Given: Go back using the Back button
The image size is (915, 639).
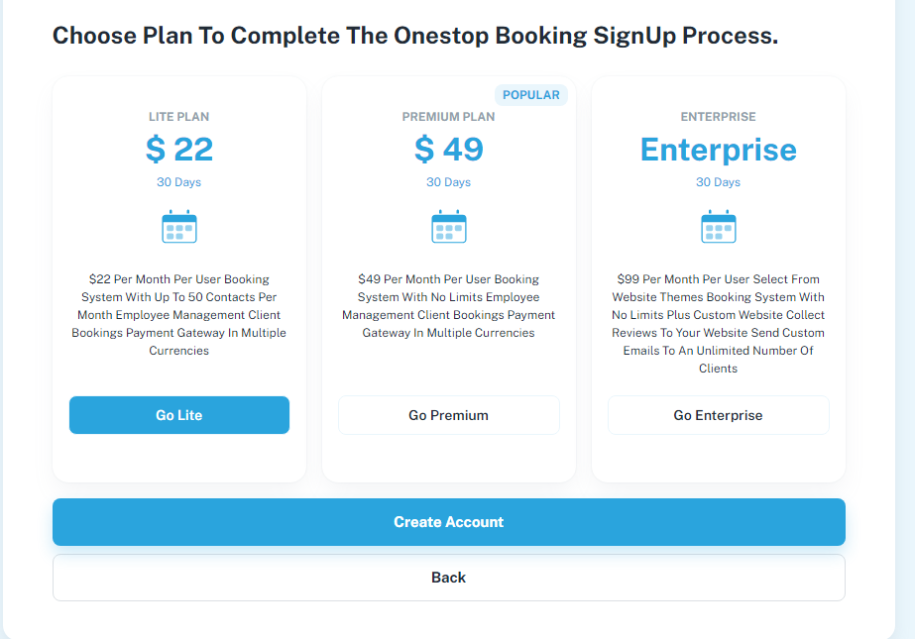Looking at the screenshot, I should pyautogui.click(x=449, y=577).
